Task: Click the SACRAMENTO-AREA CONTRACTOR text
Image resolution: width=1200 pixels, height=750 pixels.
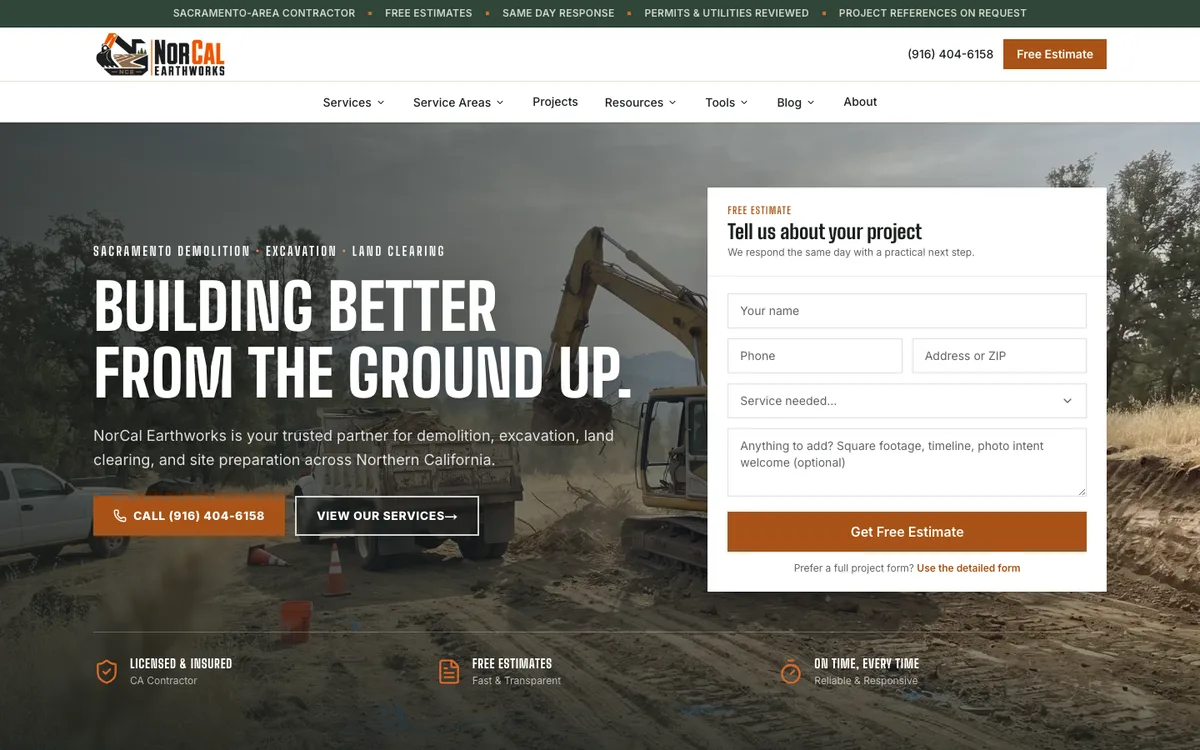Action: (x=264, y=13)
